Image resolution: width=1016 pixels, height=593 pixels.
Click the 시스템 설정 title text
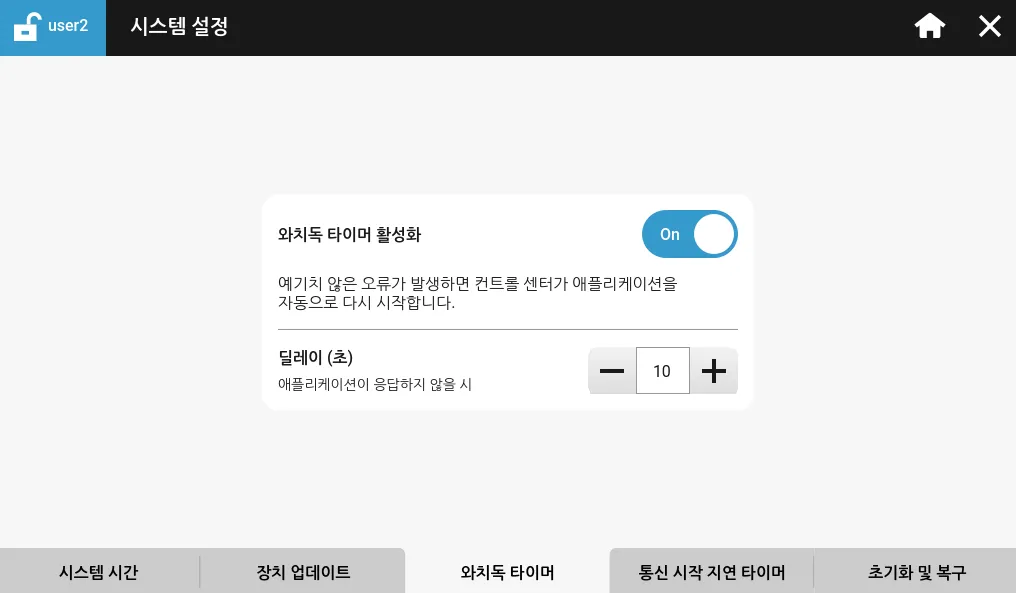[180, 27]
